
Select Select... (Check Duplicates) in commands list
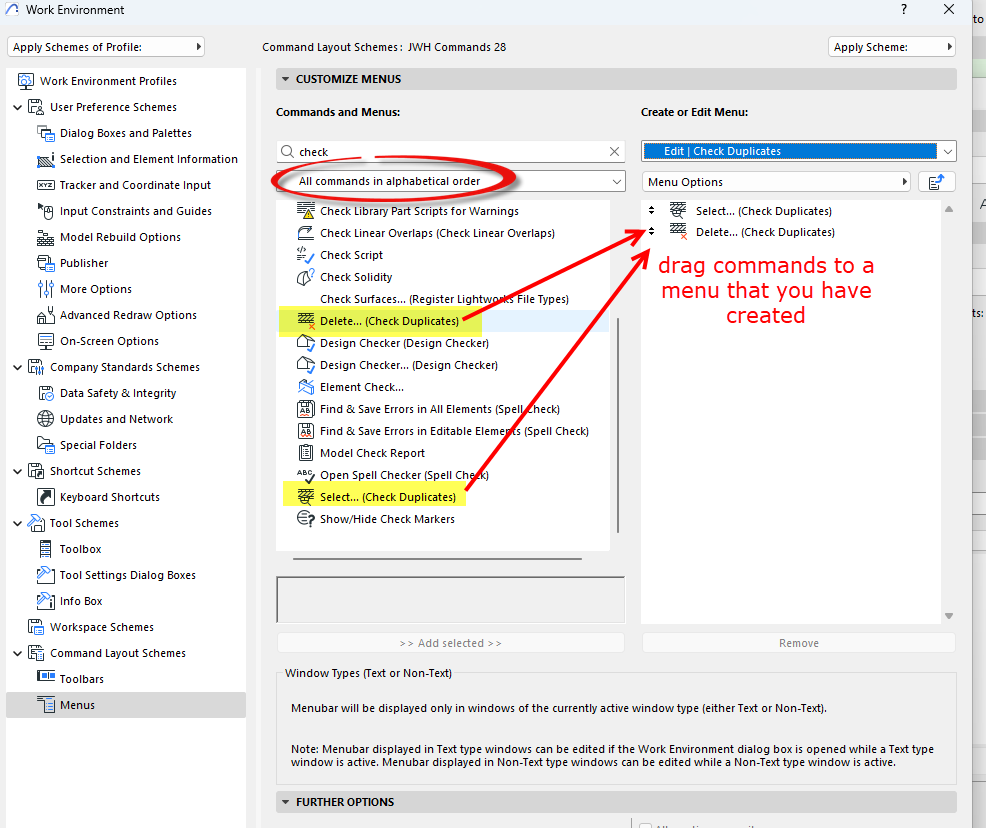[387, 497]
